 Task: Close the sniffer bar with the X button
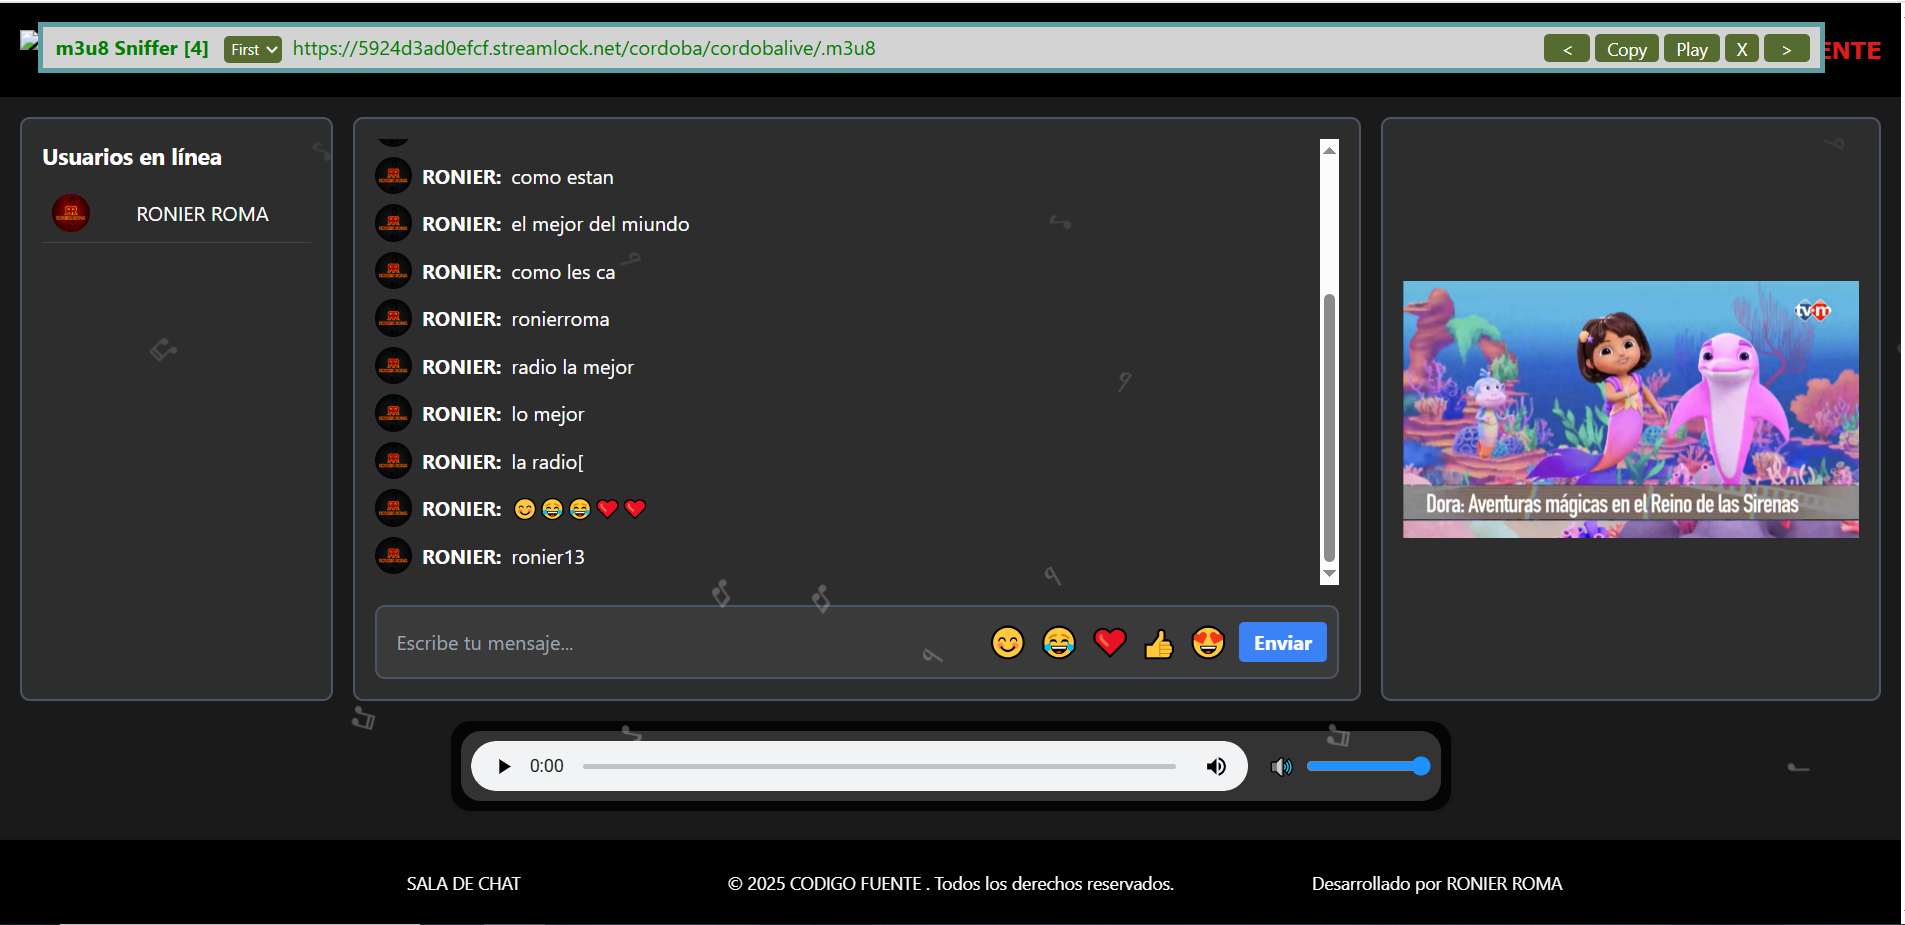(1741, 48)
